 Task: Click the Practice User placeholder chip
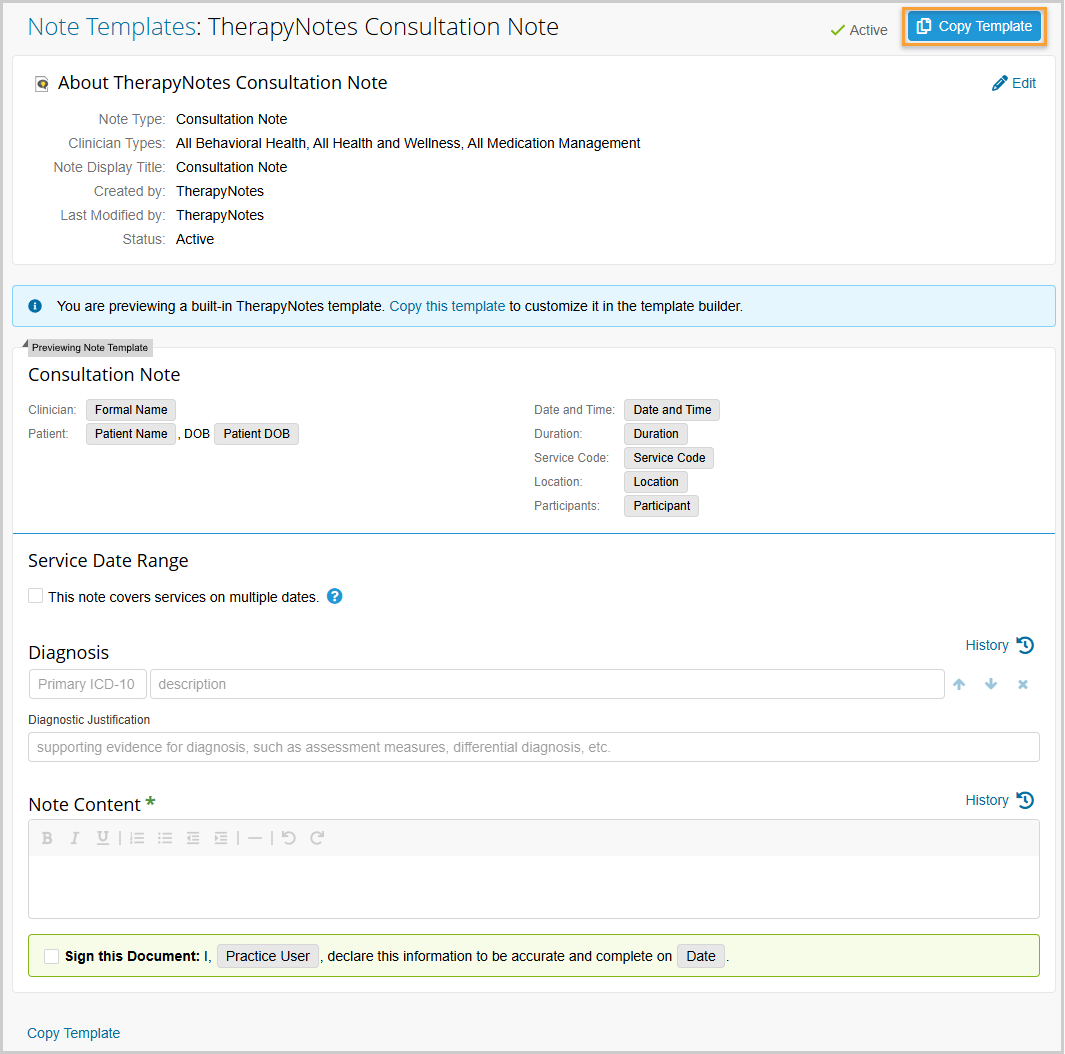point(268,956)
